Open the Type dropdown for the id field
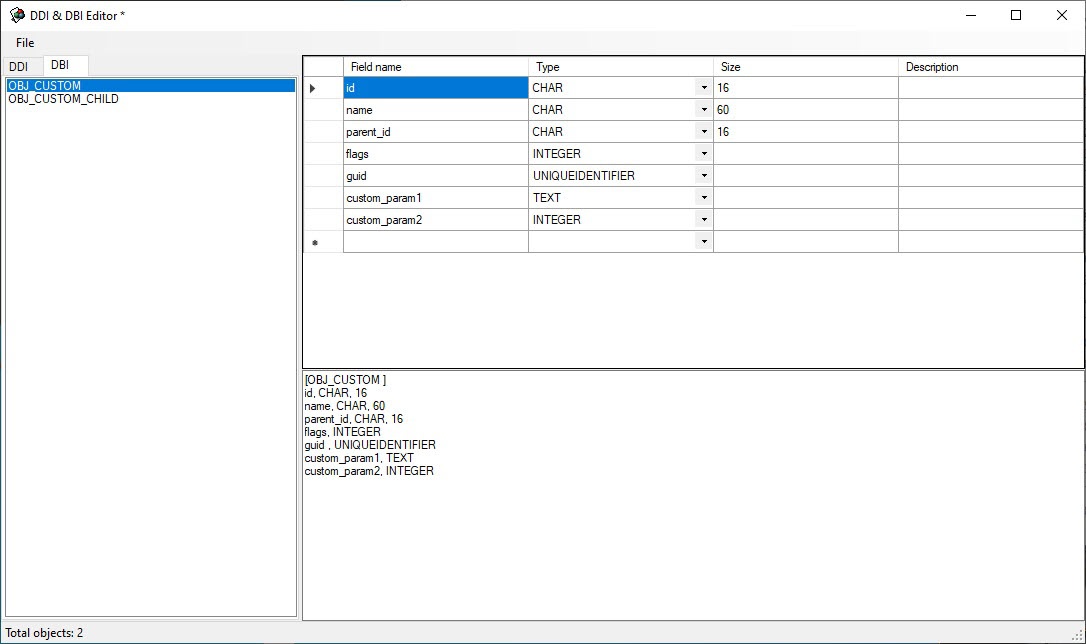The width and height of the screenshot is (1086, 644). pos(704,88)
